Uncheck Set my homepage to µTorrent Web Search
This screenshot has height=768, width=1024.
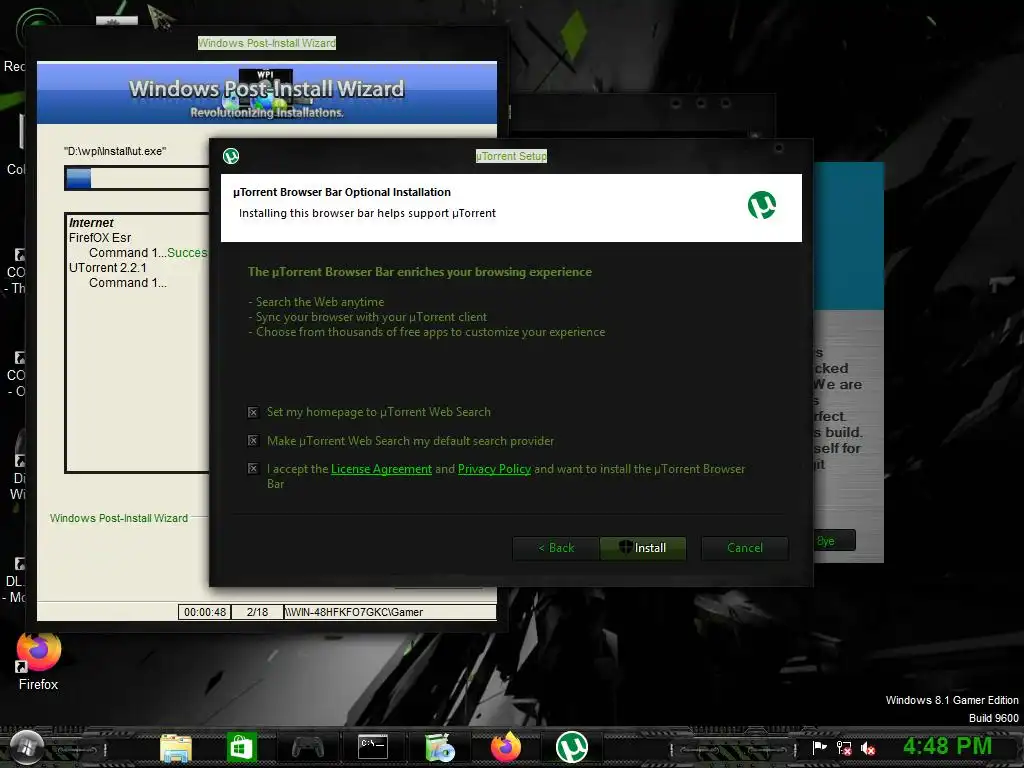[253, 412]
